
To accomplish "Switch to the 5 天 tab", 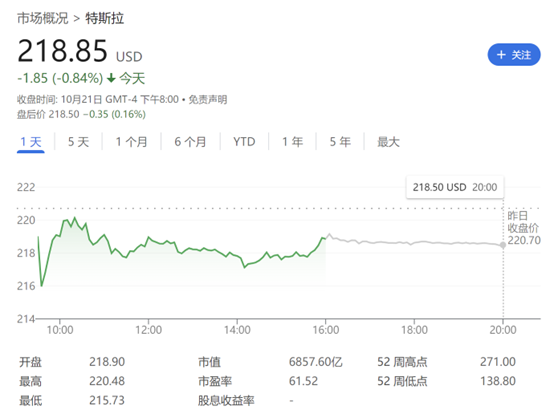I will click(x=78, y=142).
